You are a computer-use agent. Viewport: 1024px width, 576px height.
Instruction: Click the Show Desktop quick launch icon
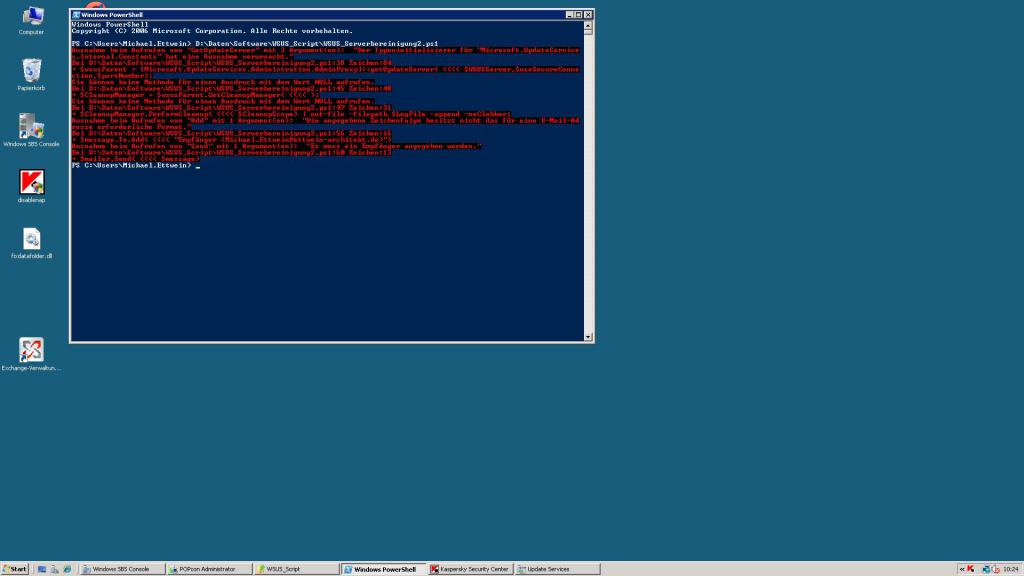click(42, 569)
